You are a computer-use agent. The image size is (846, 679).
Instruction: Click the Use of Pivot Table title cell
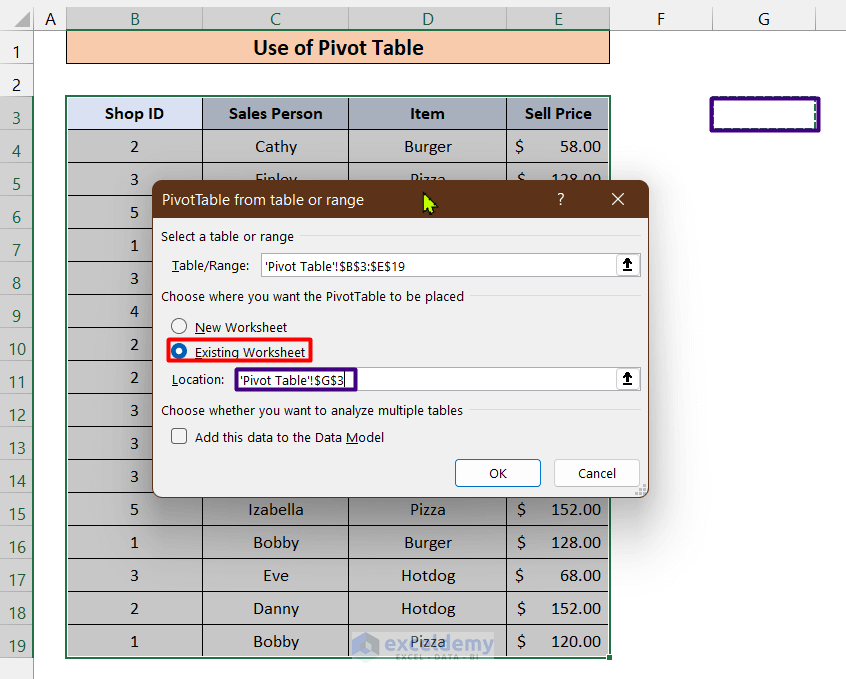337,47
